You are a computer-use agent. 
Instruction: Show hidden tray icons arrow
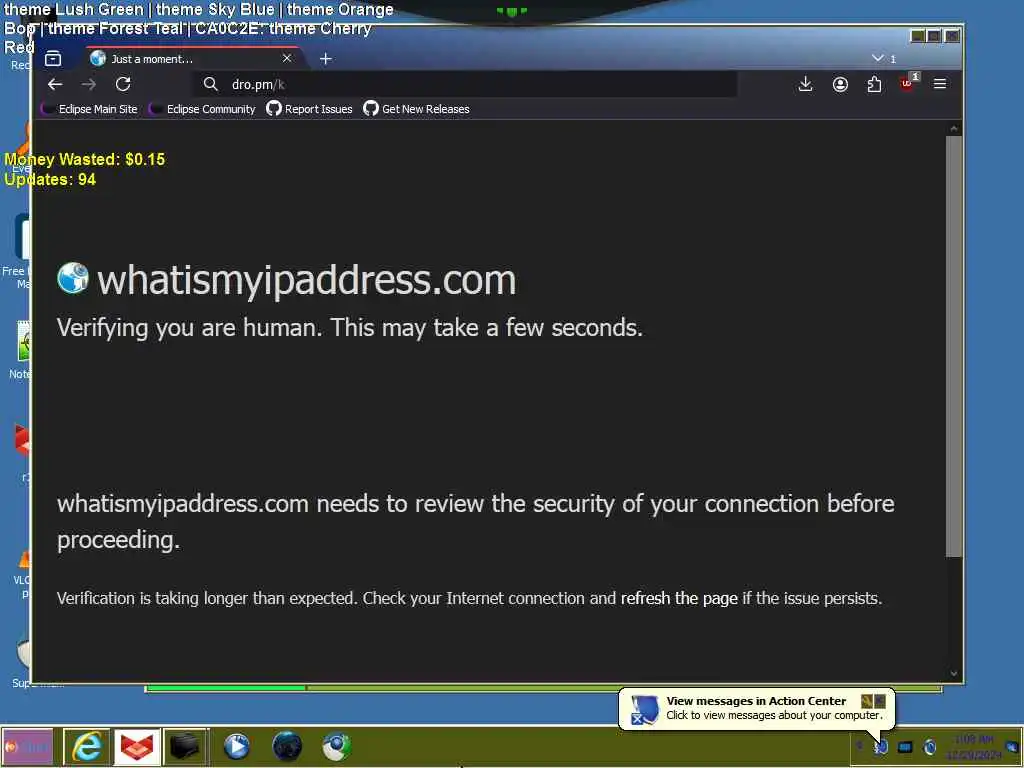859,746
